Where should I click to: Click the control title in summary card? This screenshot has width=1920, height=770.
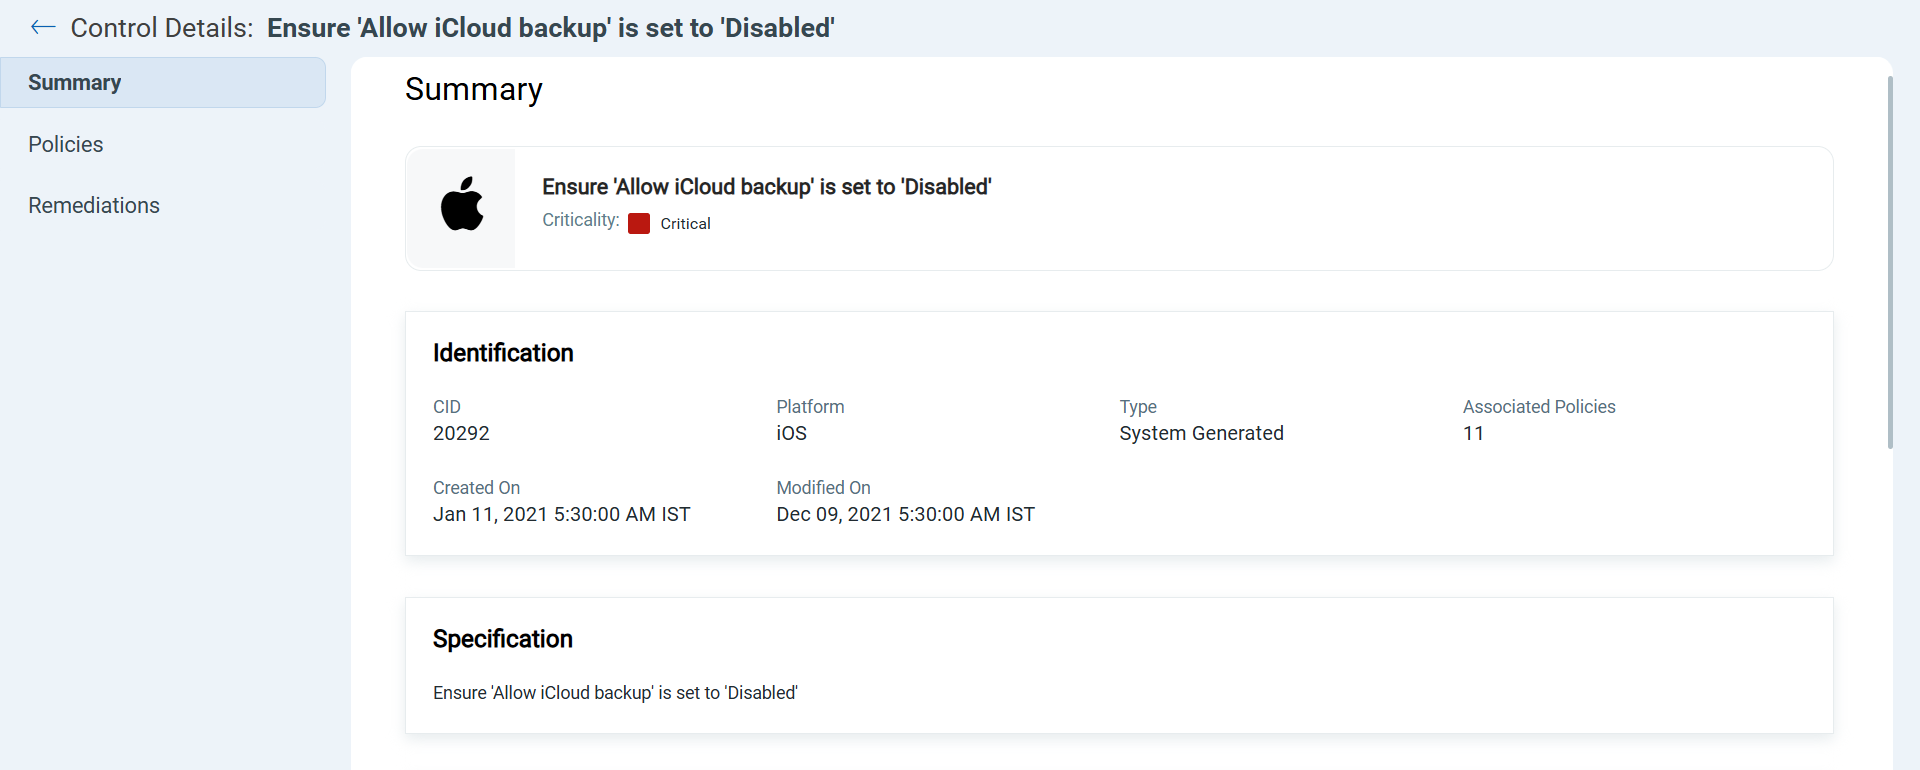[767, 187]
